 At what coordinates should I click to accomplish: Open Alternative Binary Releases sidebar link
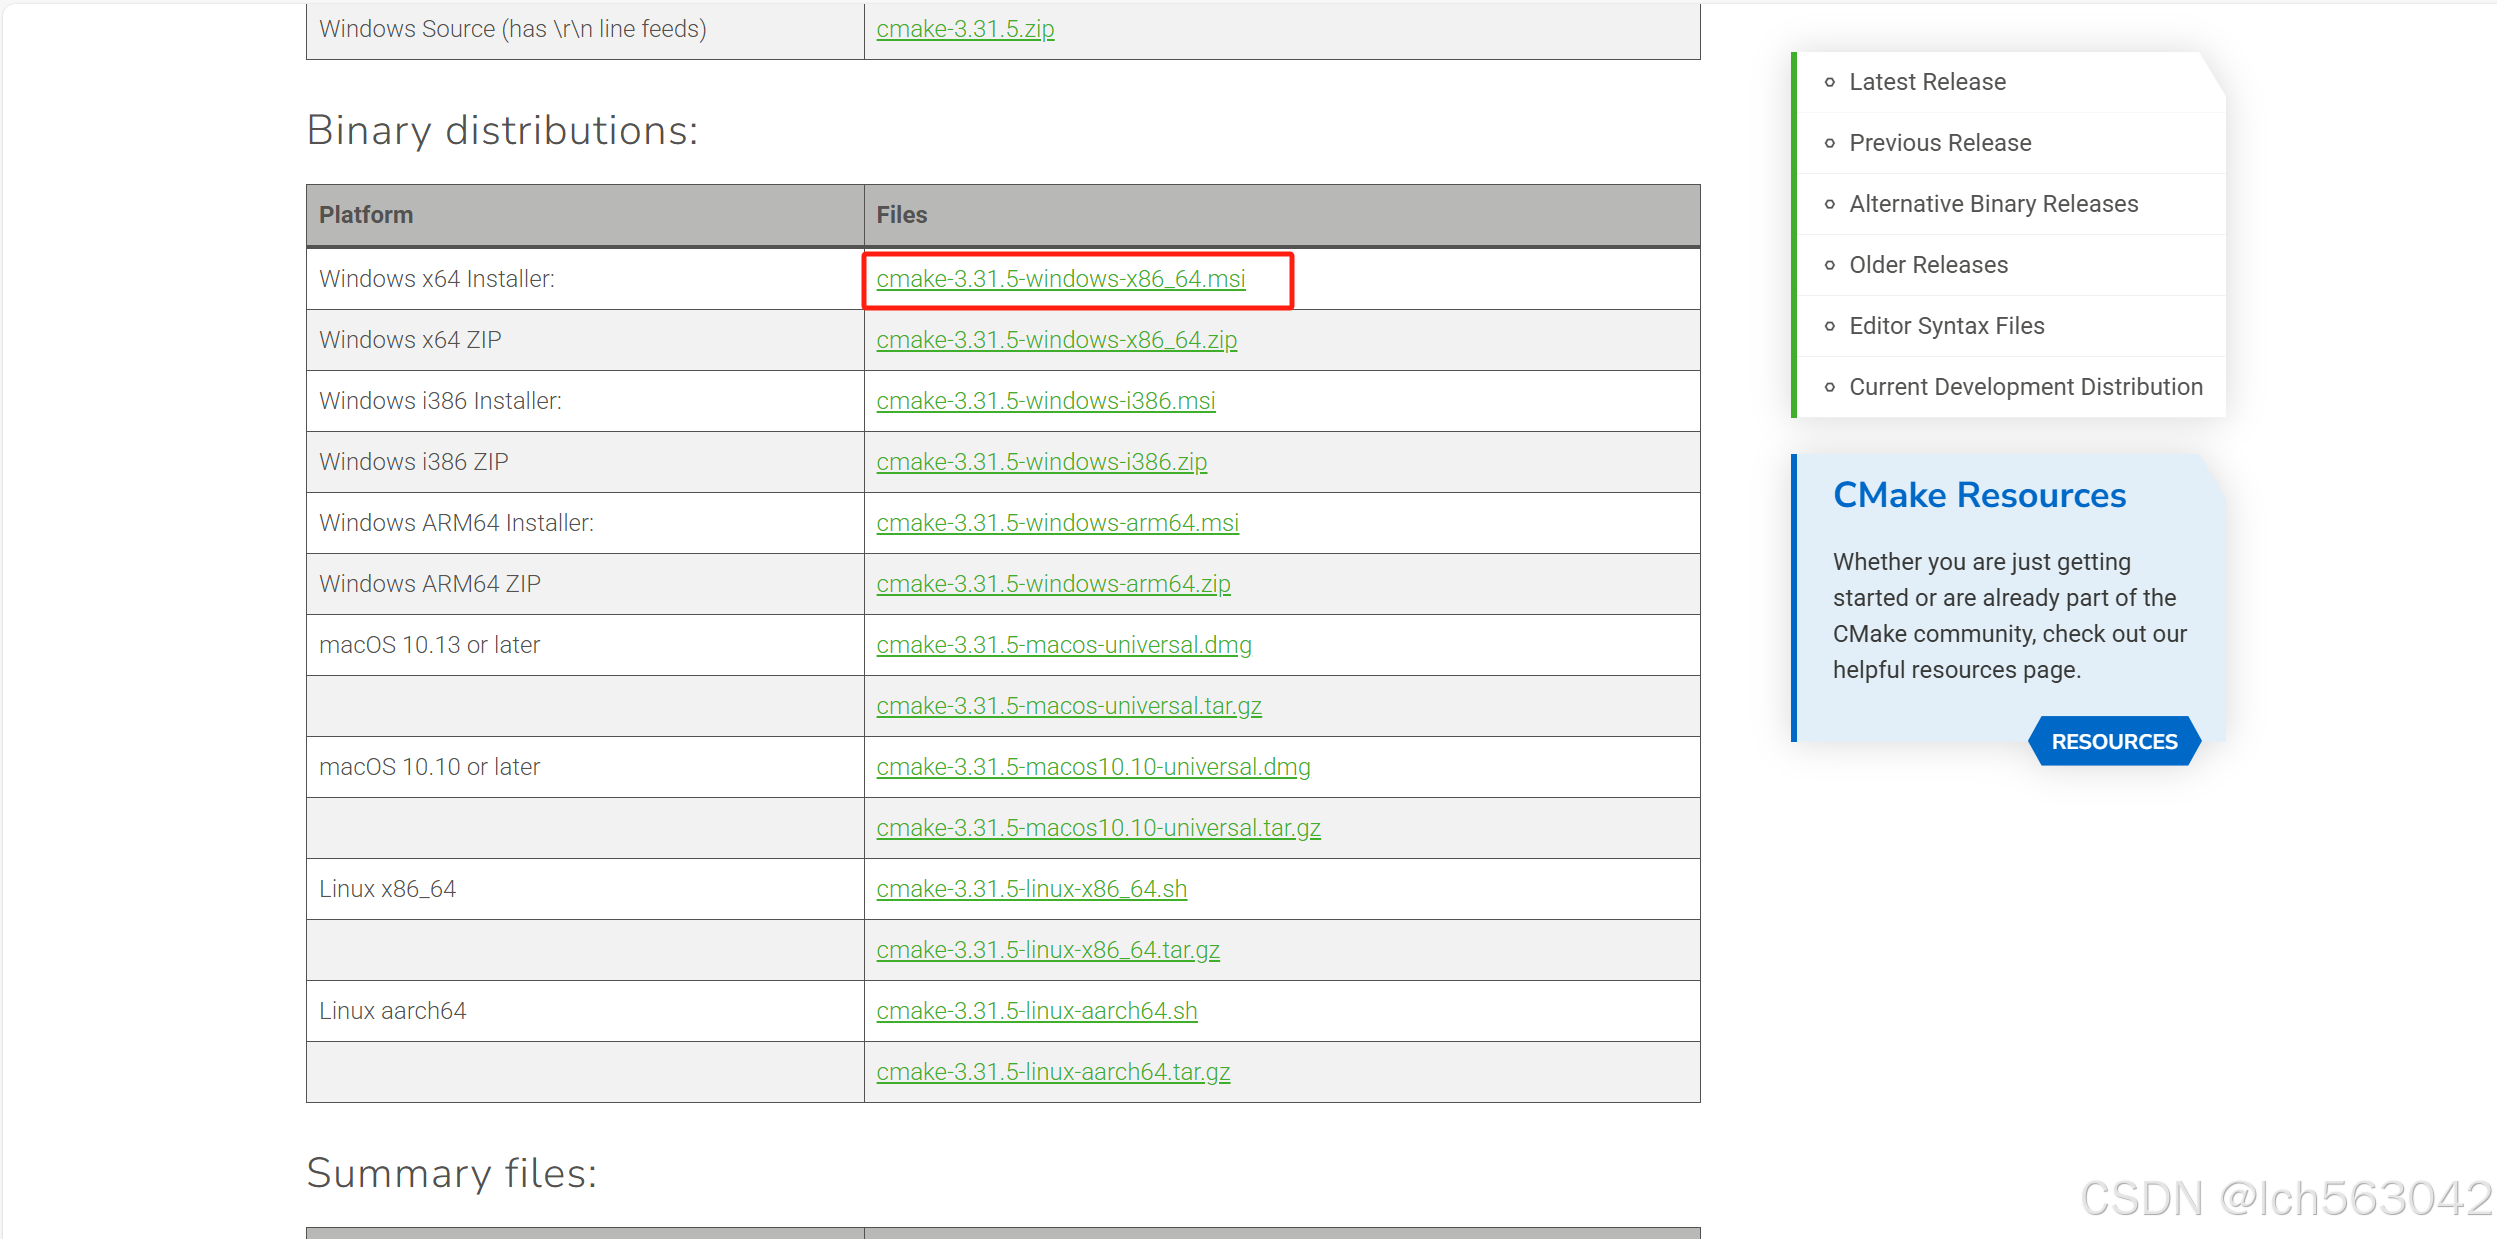pos(1993,204)
